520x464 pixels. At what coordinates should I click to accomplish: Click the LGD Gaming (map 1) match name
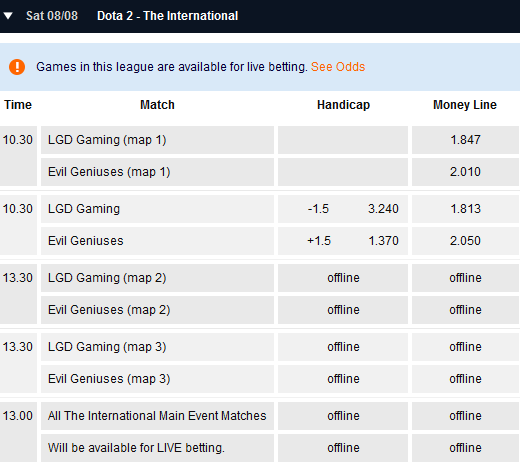click(x=107, y=140)
